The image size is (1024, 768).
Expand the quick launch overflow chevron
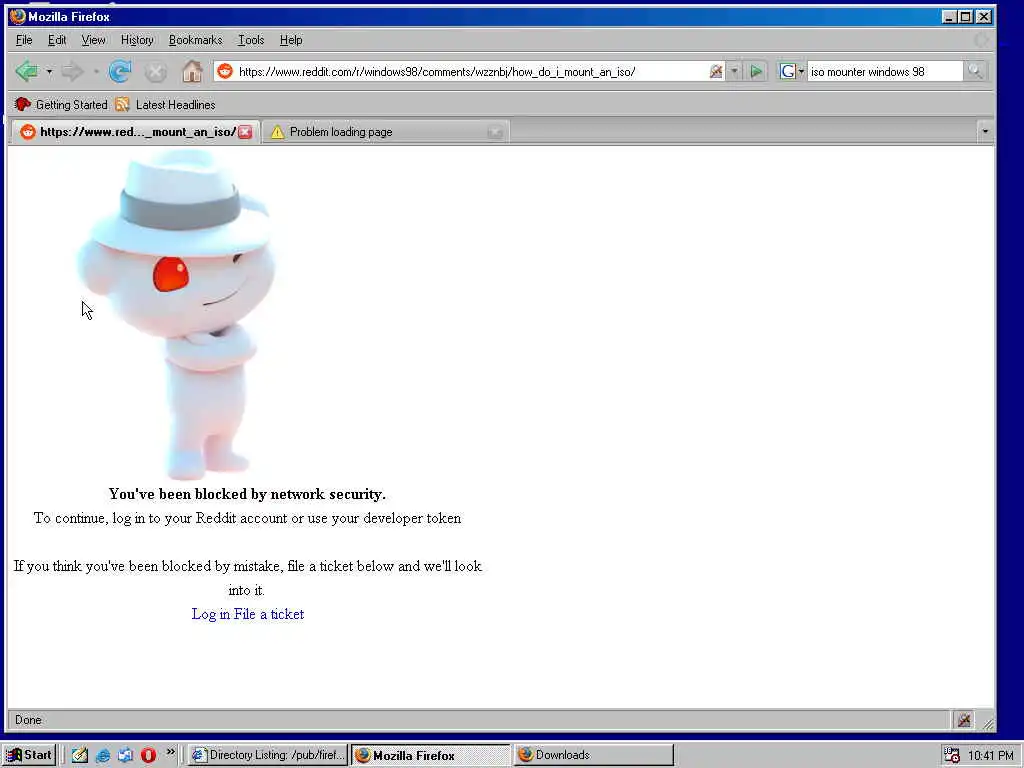click(x=170, y=752)
